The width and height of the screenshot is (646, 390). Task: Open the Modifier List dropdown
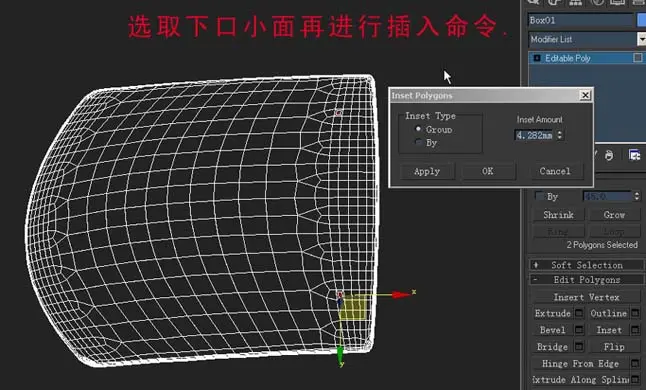(641, 39)
